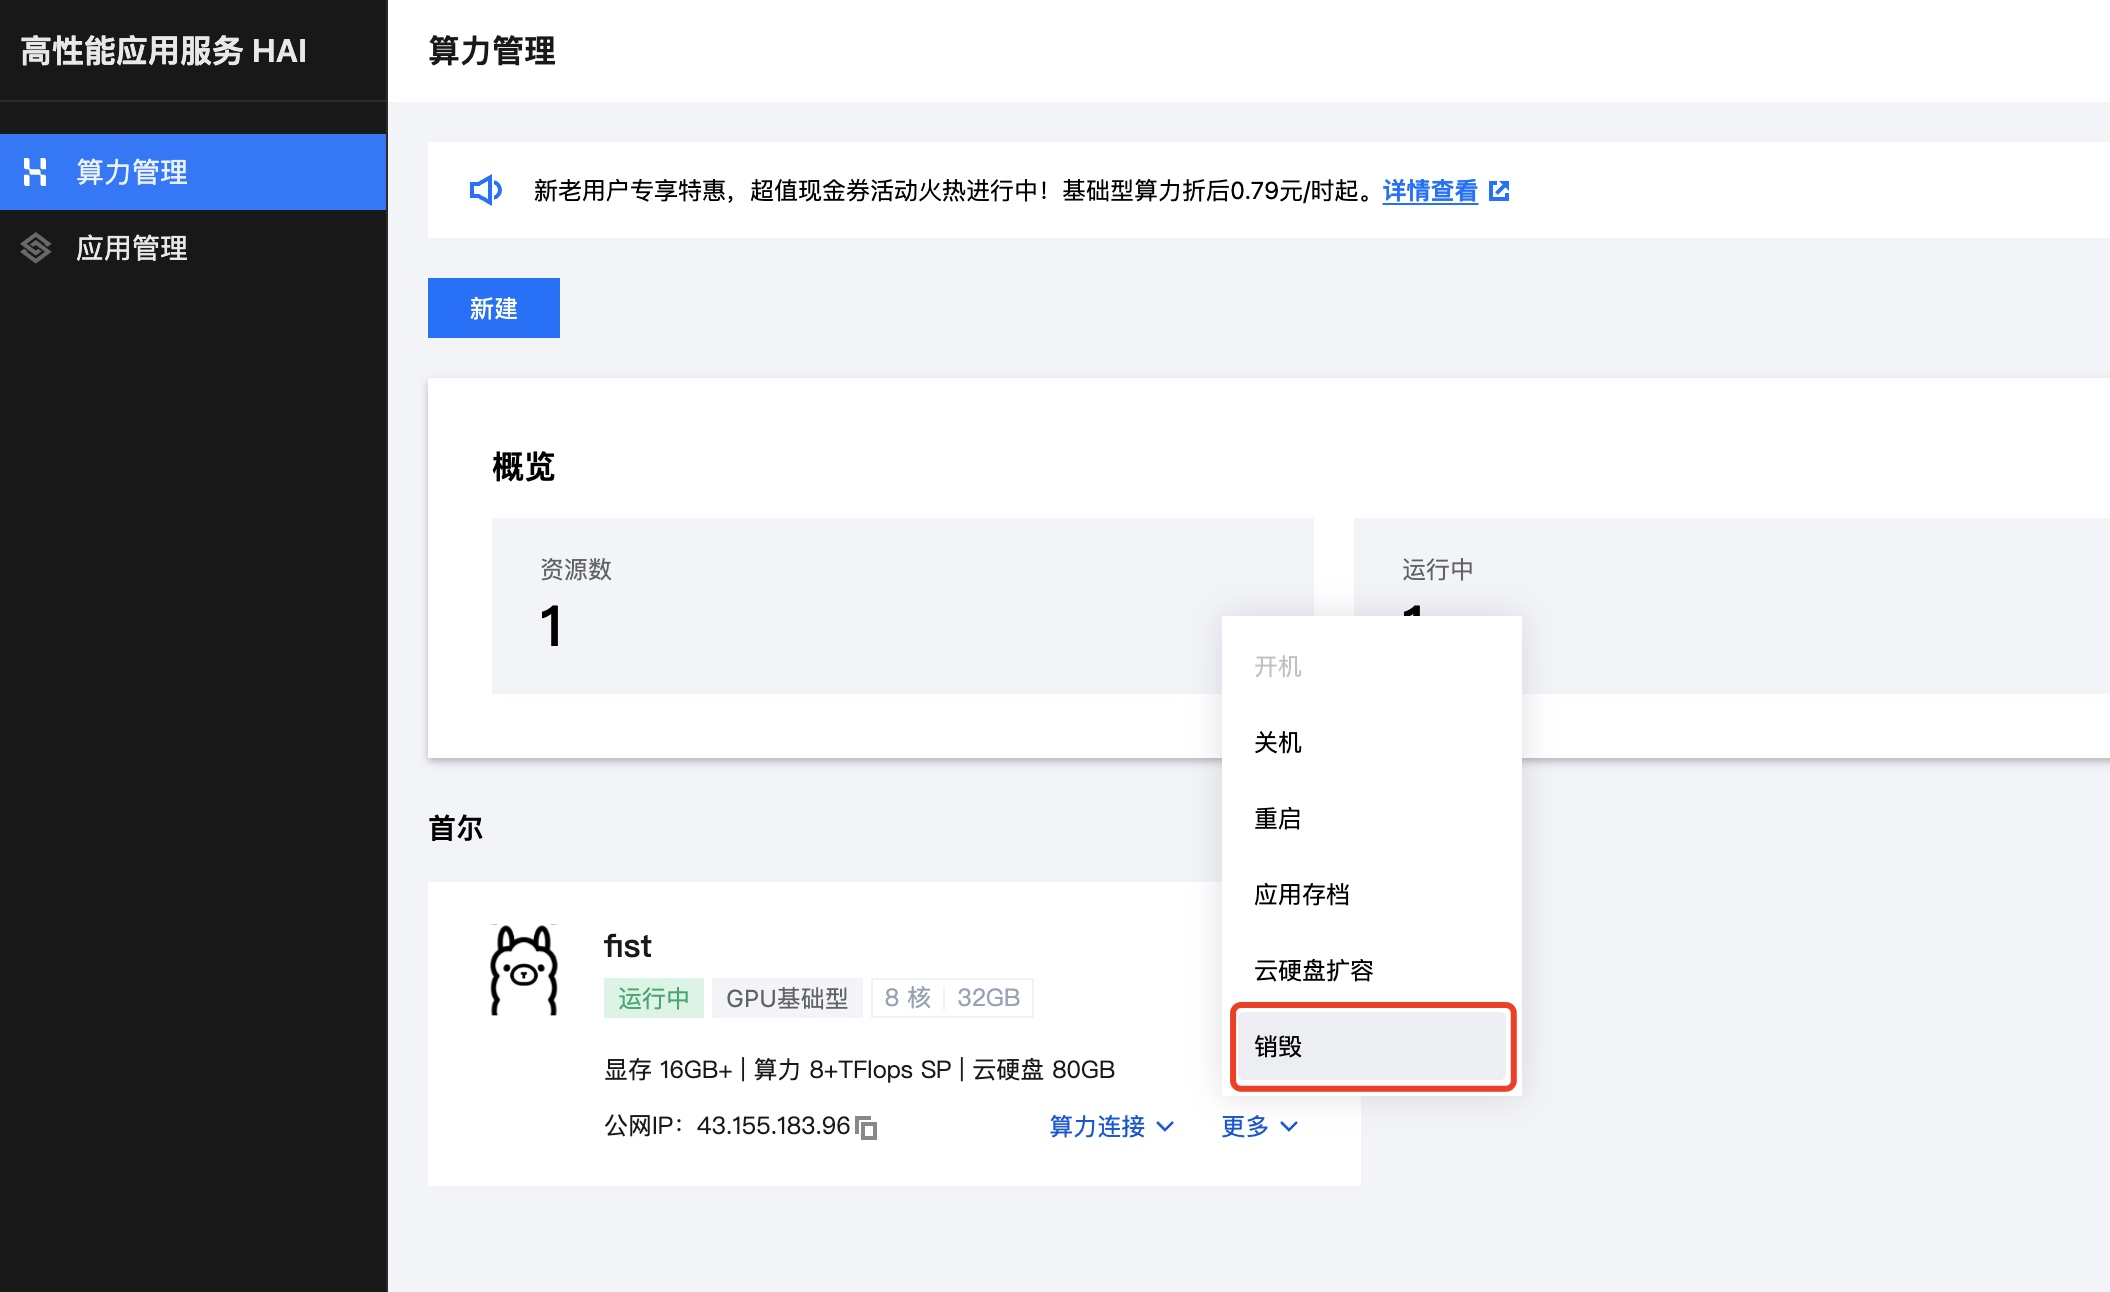Click the llama application icon for fist
The image size is (2110, 1292).
(524, 970)
